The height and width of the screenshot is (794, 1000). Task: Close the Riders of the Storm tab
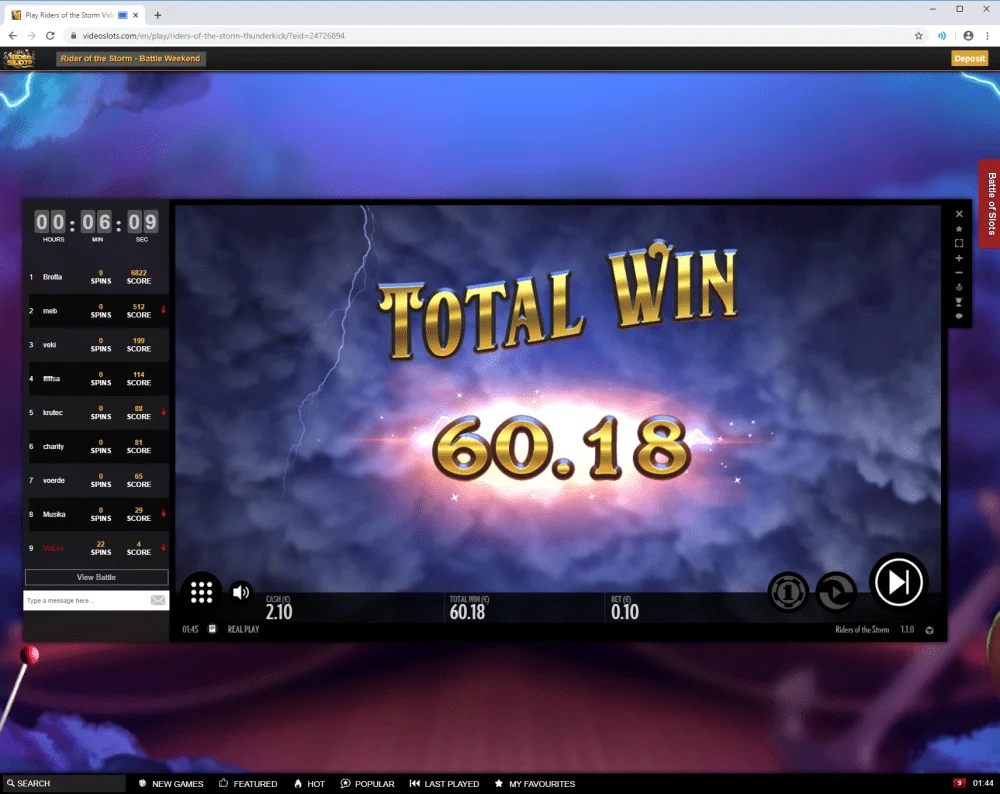coord(135,15)
